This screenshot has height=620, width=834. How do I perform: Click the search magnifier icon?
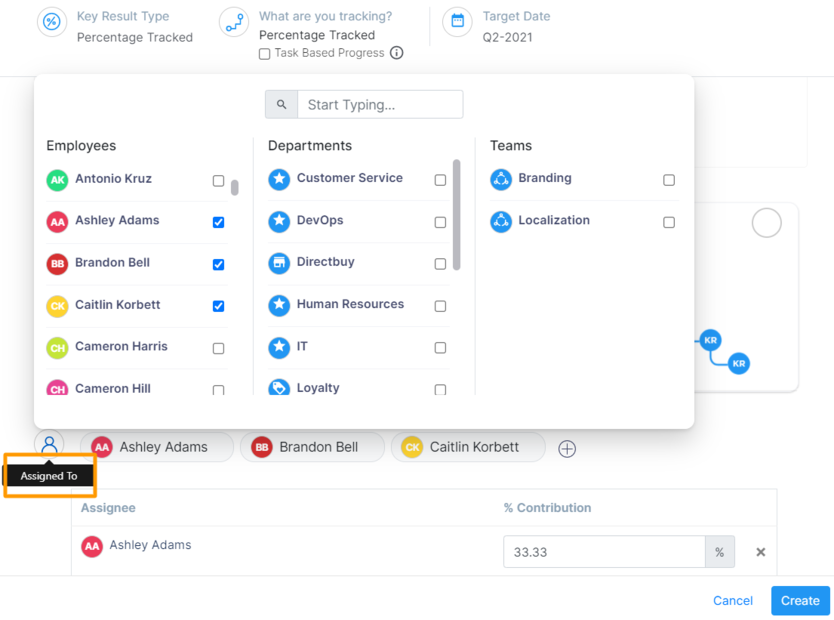point(281,105)
